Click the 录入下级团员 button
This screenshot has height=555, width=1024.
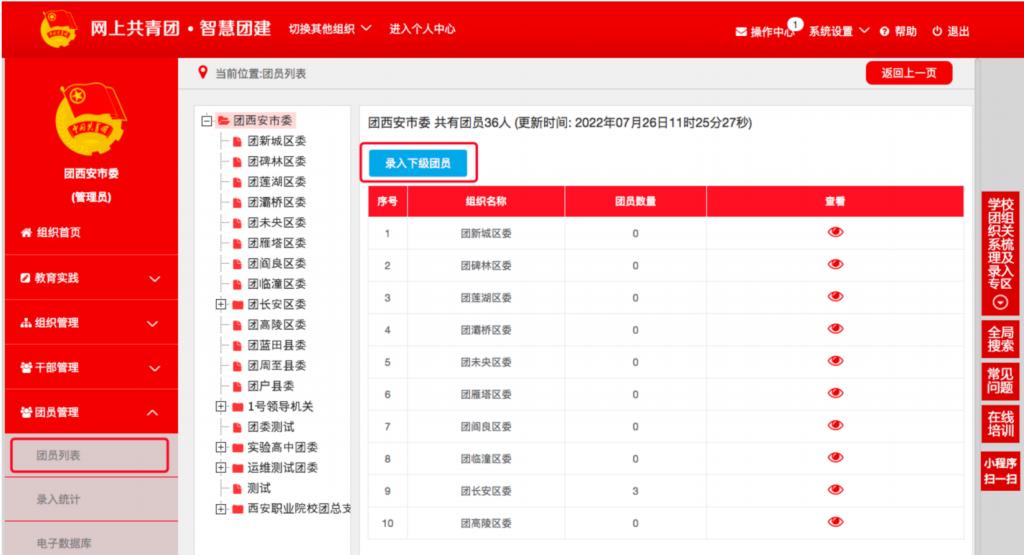click(x=417, y=163)
